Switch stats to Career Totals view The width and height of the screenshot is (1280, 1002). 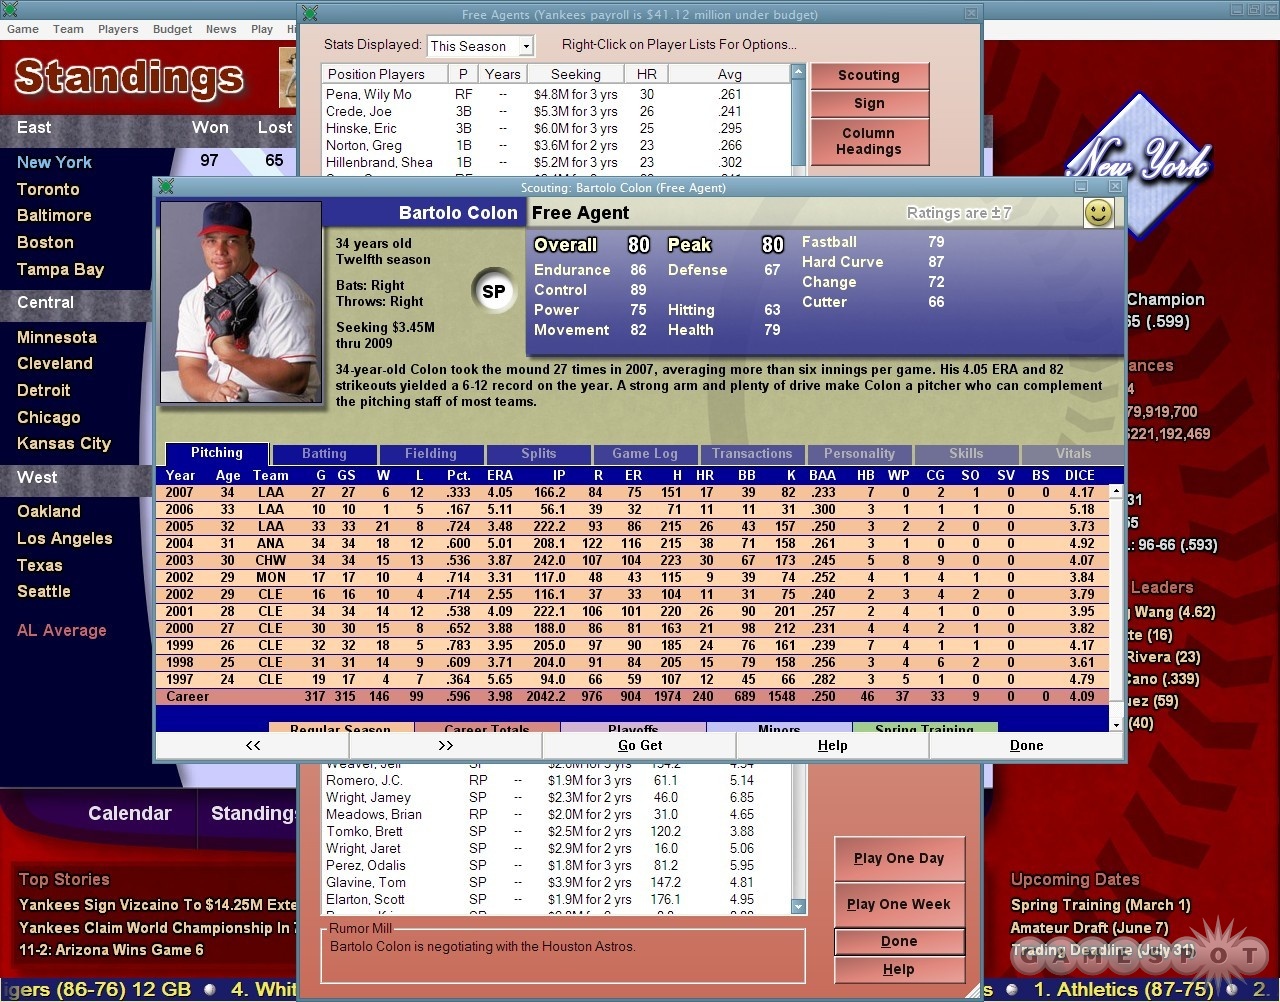[x=487, y=729]
